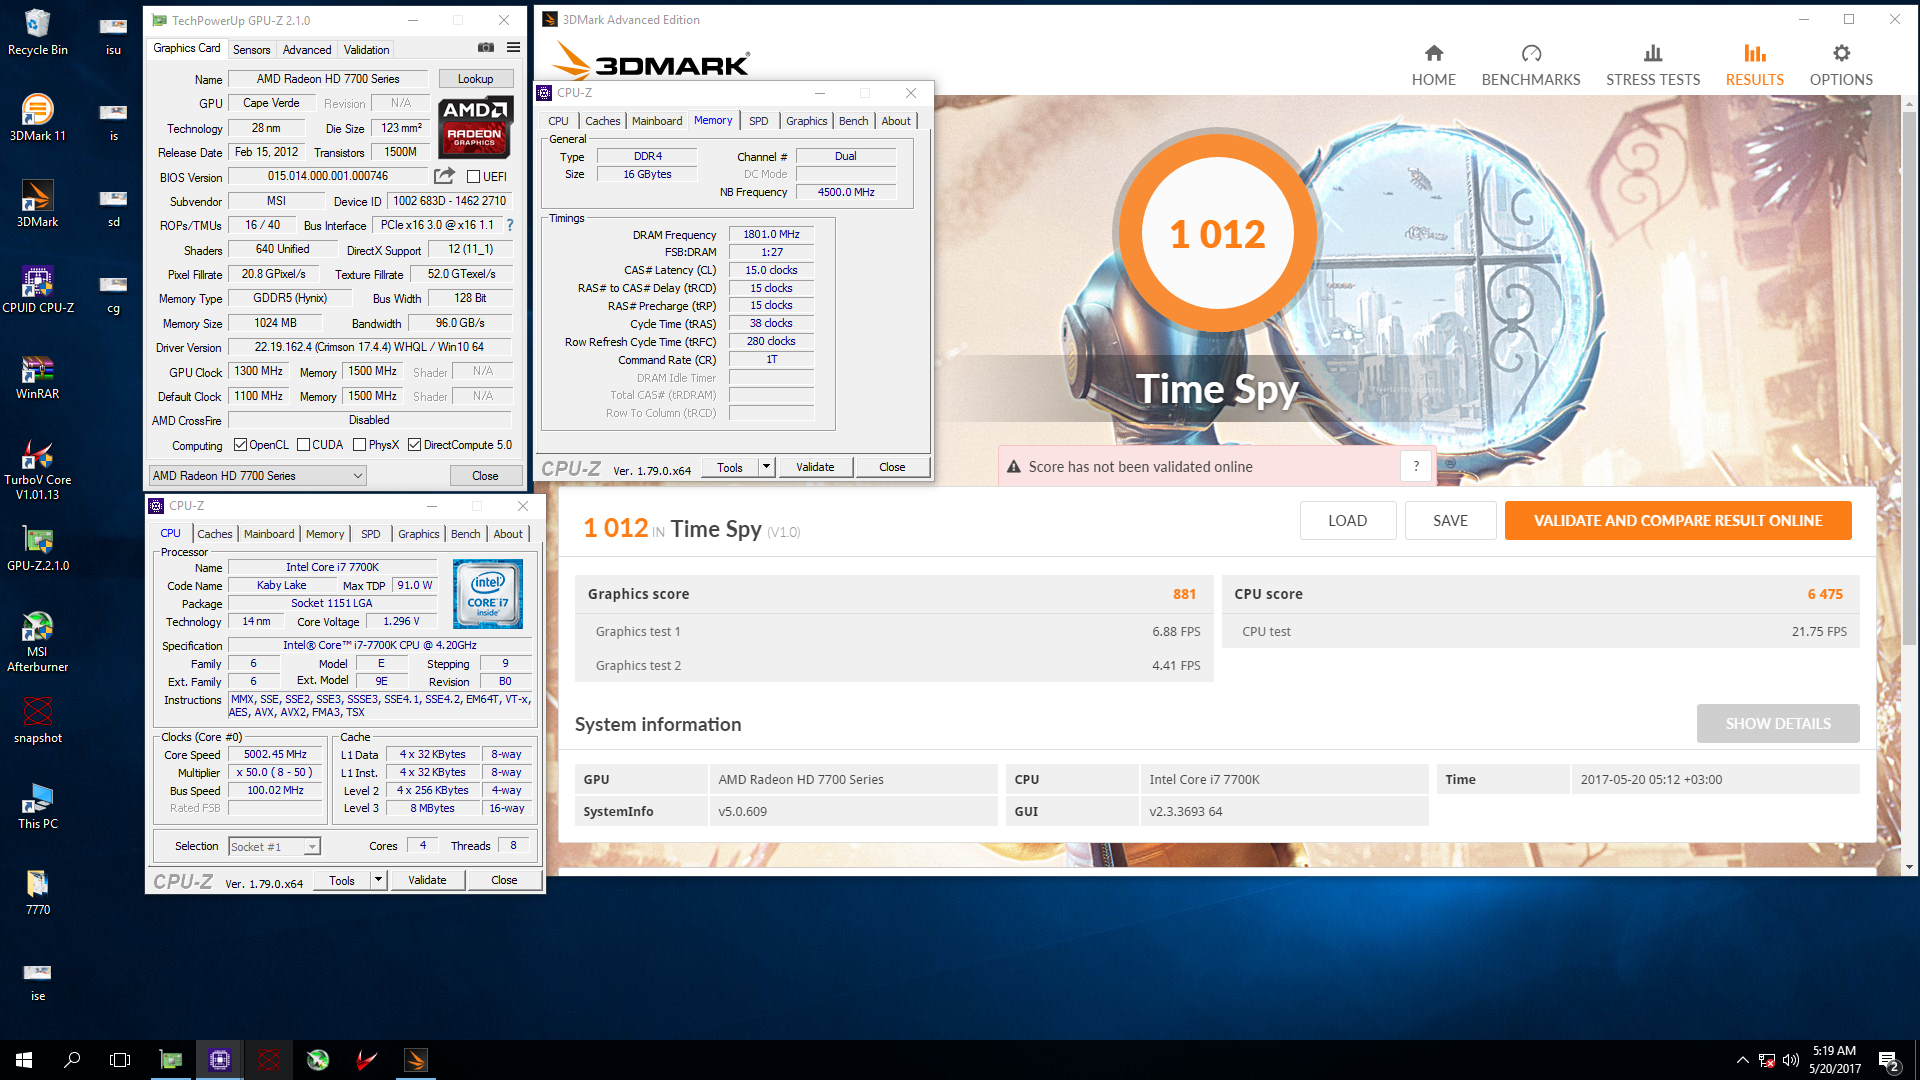Open Tools dropdown arrow in CPU-Z memory window
This screenshot has width=1920, height=1080.
pos(766,466)
